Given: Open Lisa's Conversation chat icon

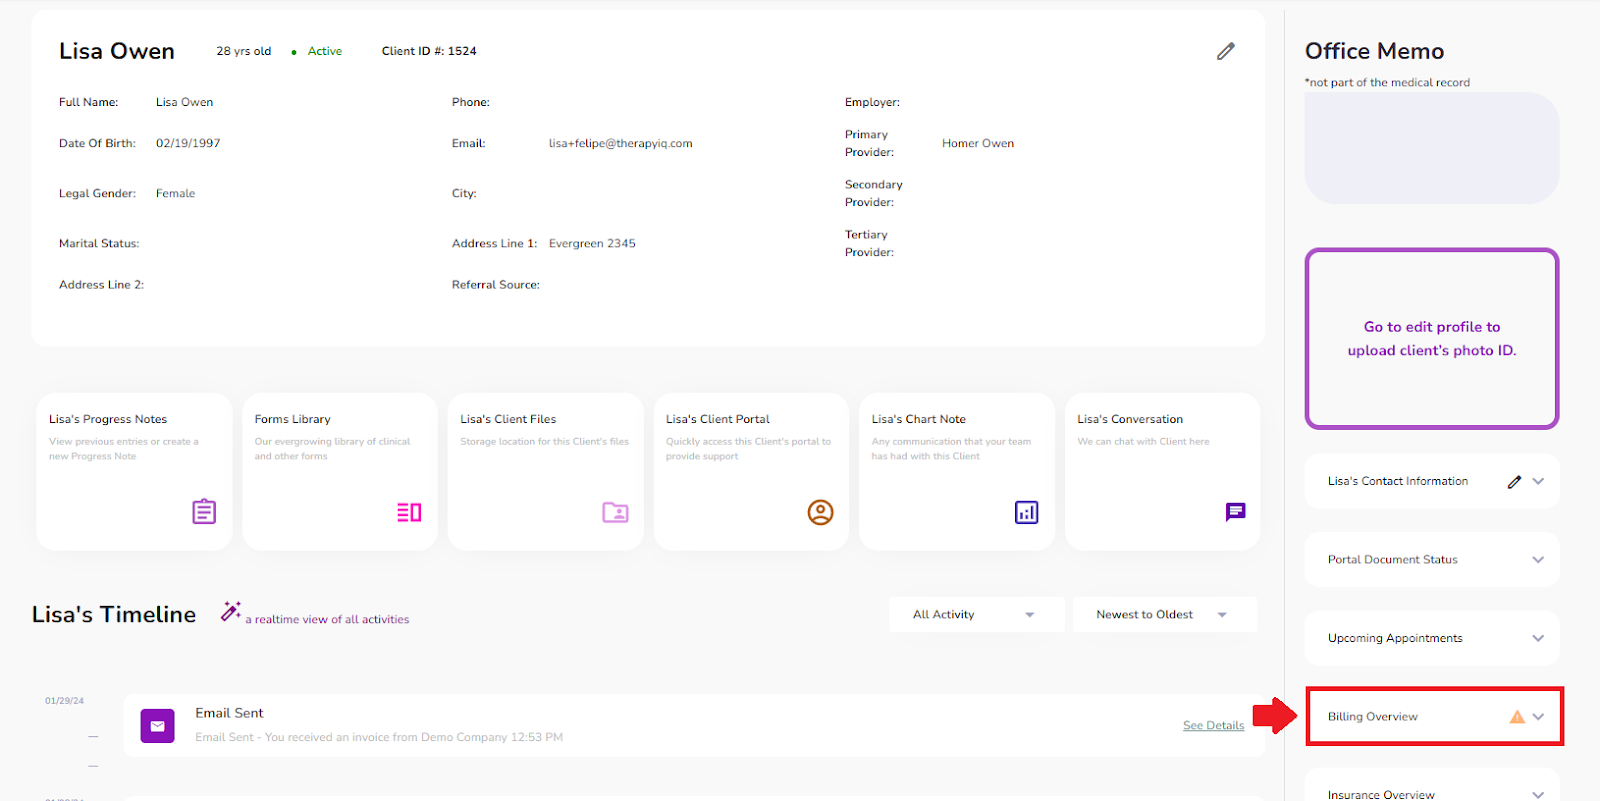Looking at the screenshot, I should click(x=1236, y=513).
